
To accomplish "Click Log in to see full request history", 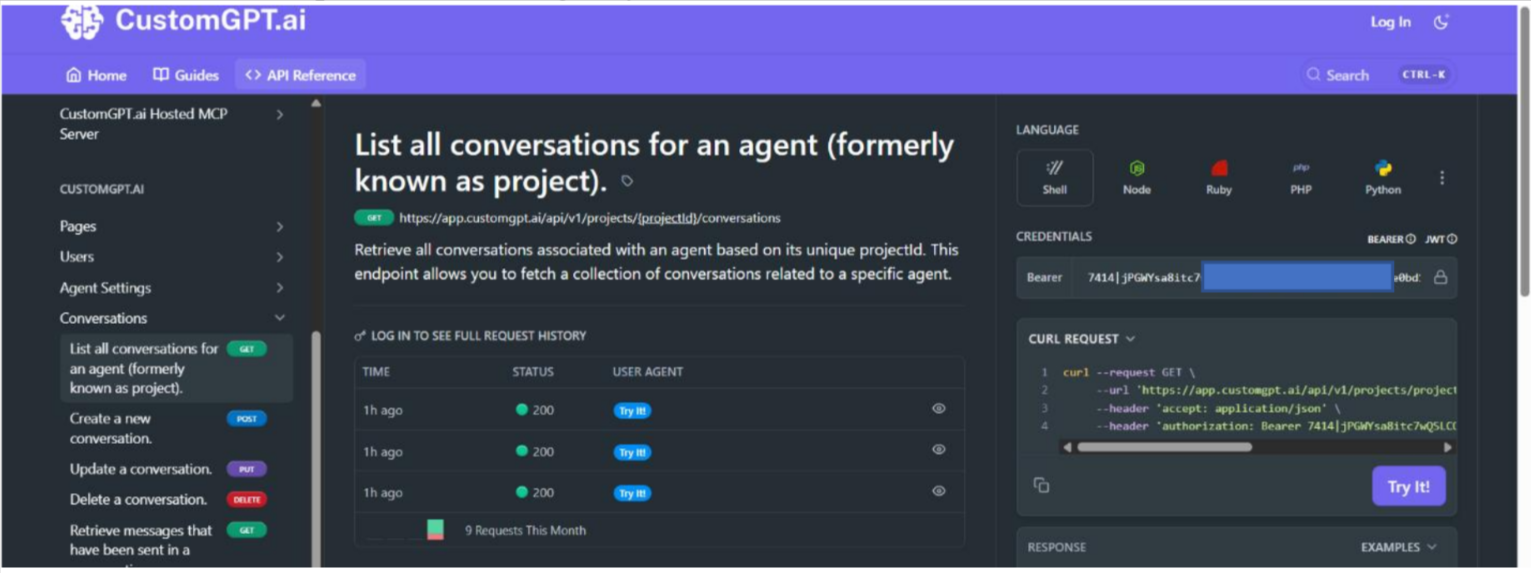I will tap(470, 336).
